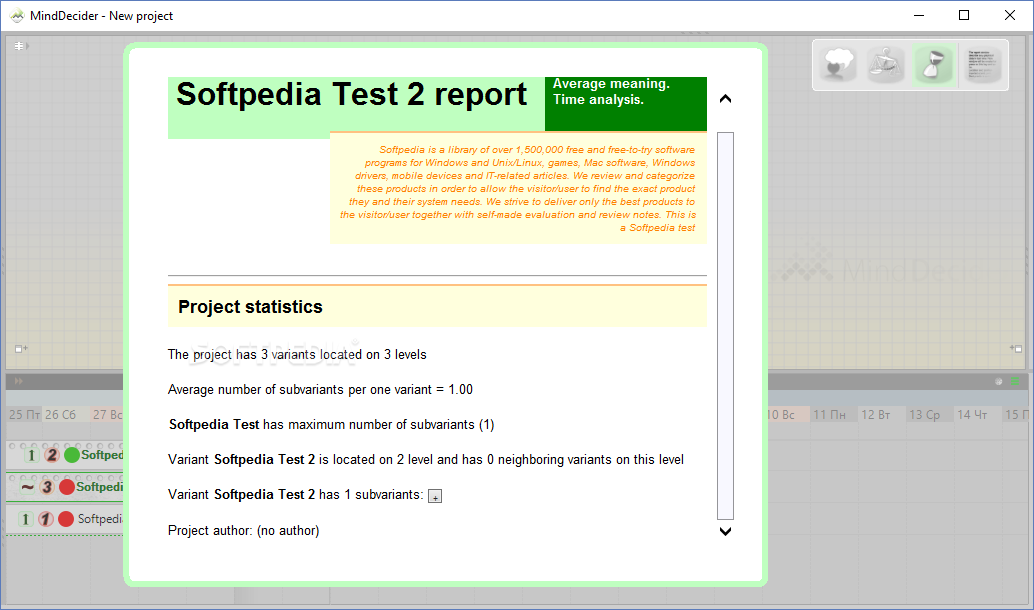
Task: Click the green list-lines icon on timeline header
Action: (1015, 381)
